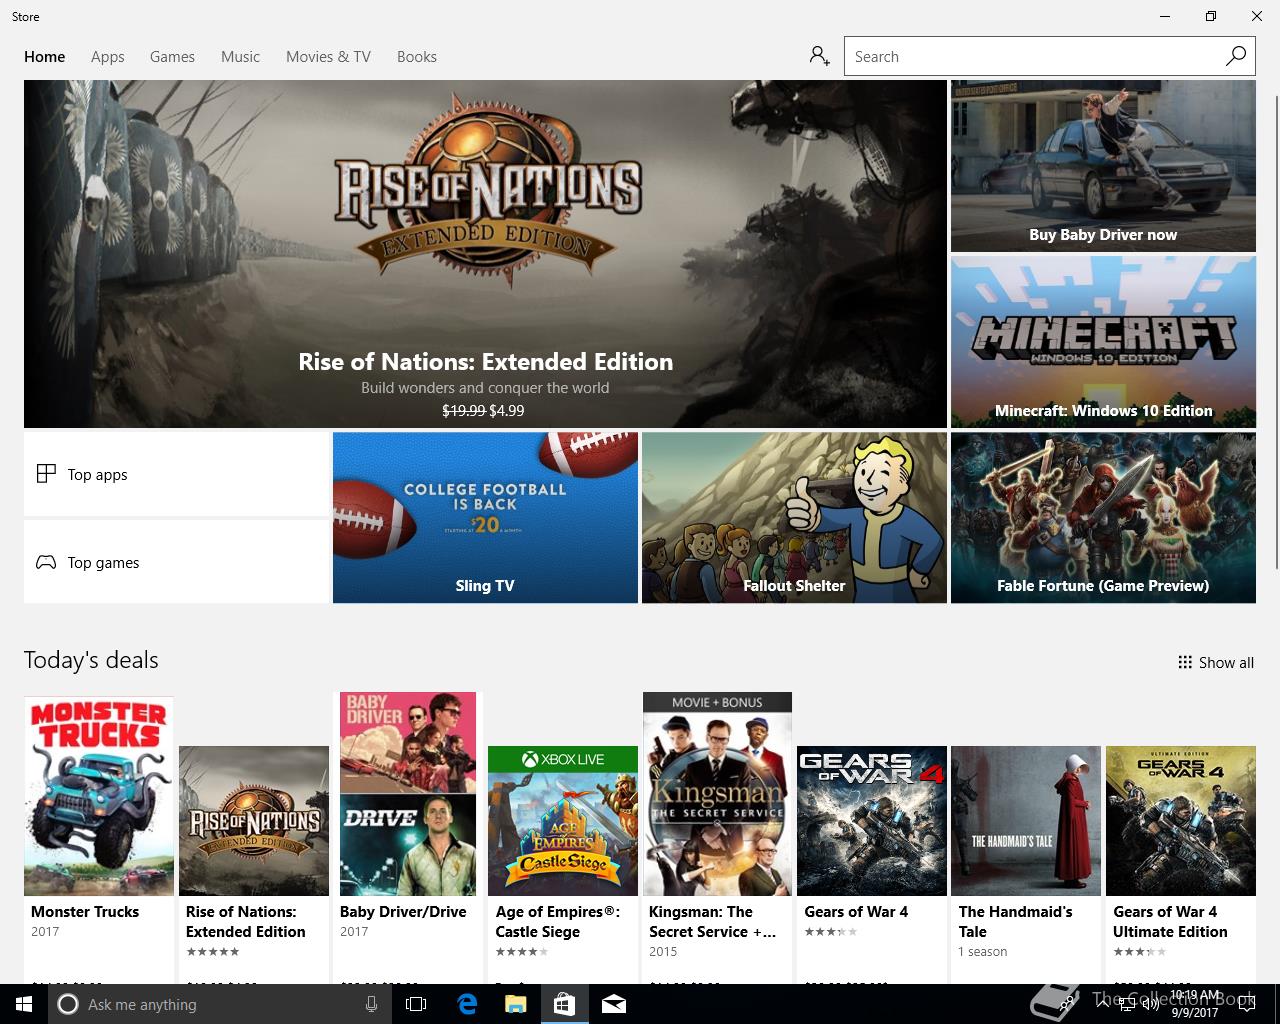Open the Today's deals heading
The width and height of the screenshot is (1280, 1024).
point(91,660)
